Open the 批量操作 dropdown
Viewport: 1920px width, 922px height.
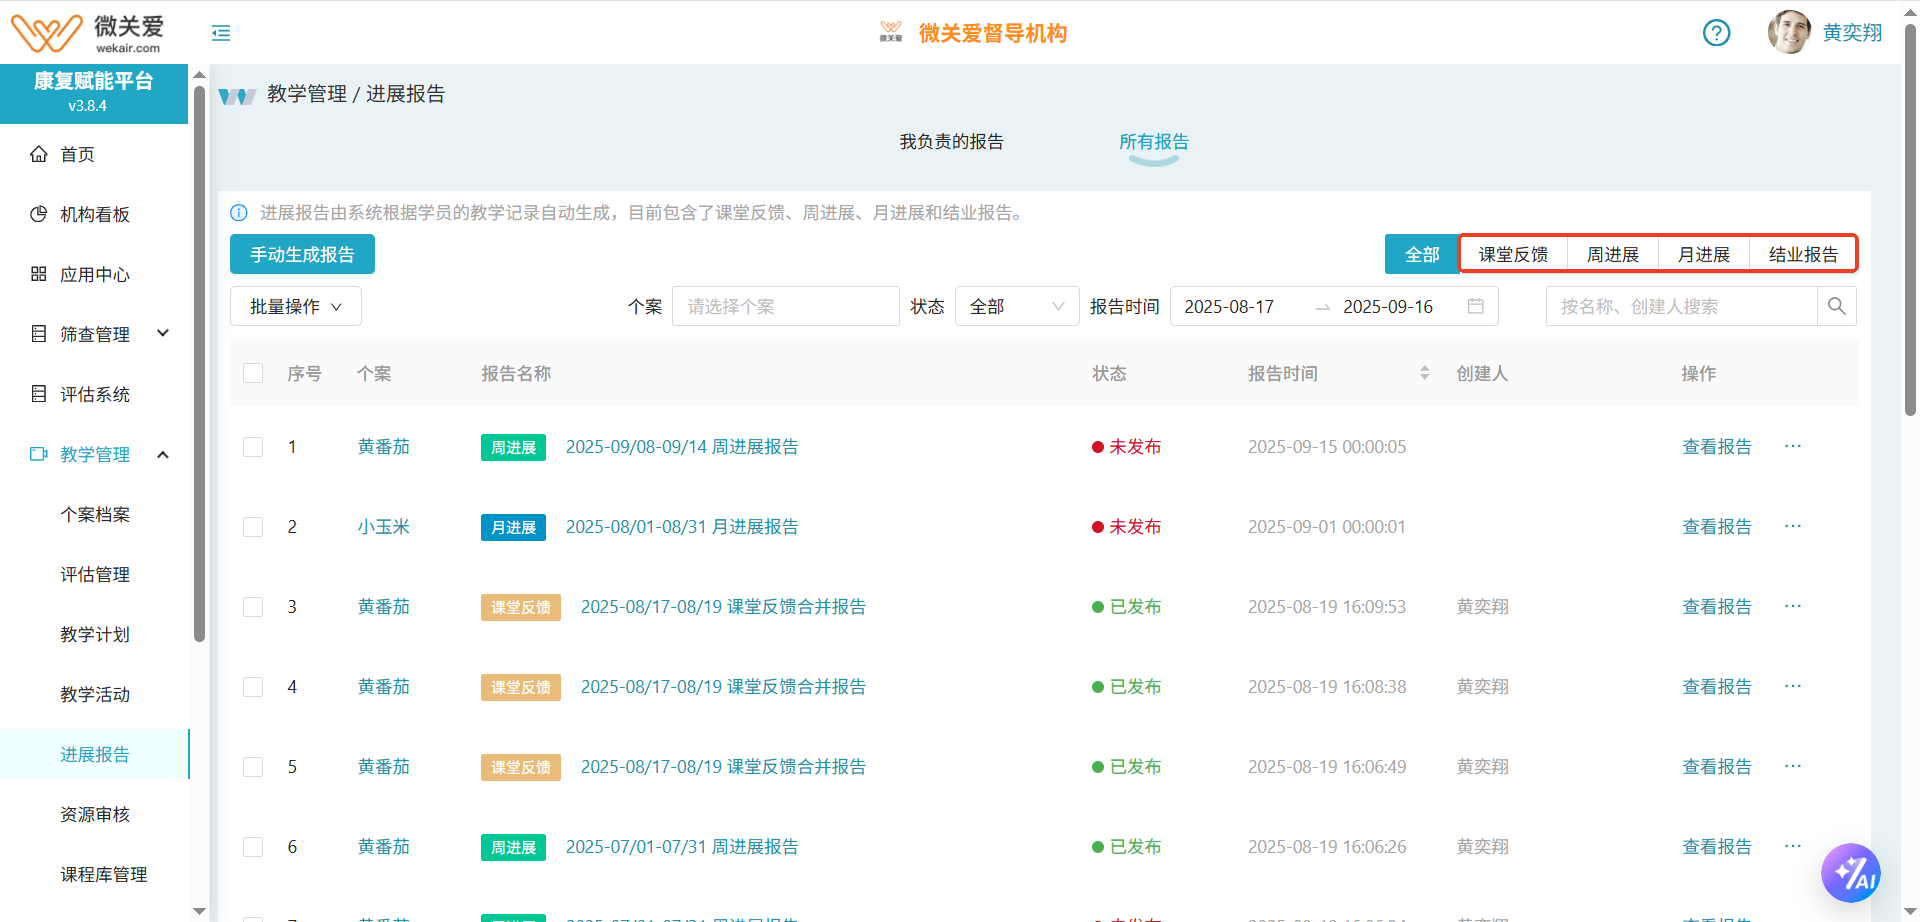pos(295,306)
